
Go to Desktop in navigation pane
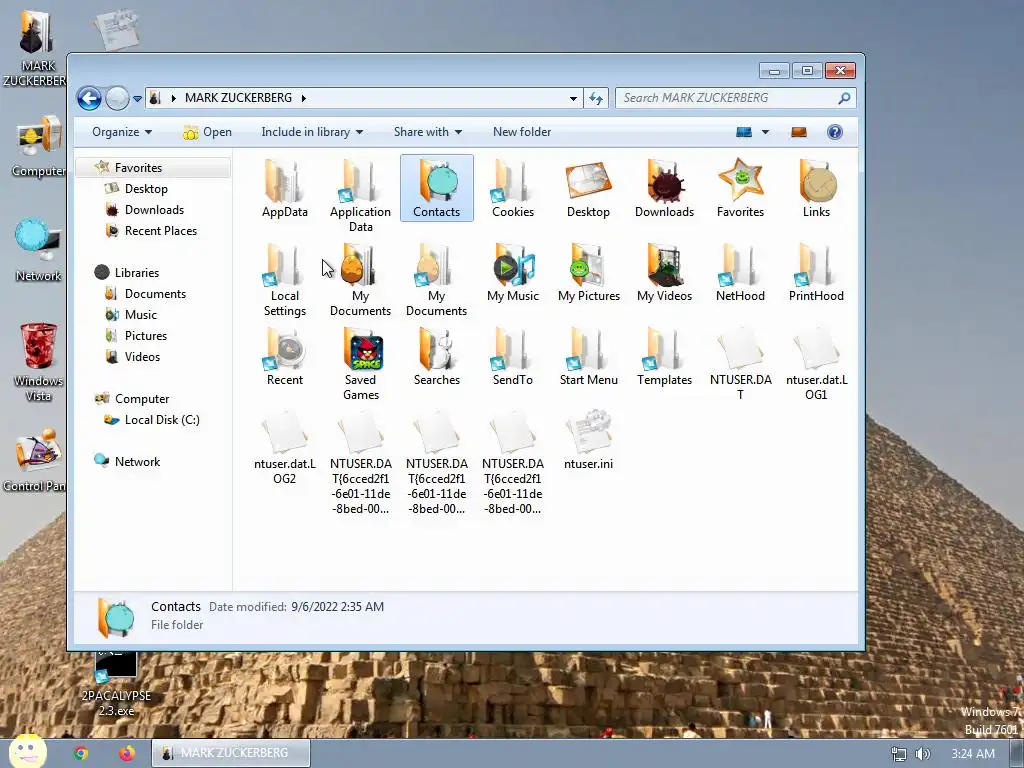(146, 189)
